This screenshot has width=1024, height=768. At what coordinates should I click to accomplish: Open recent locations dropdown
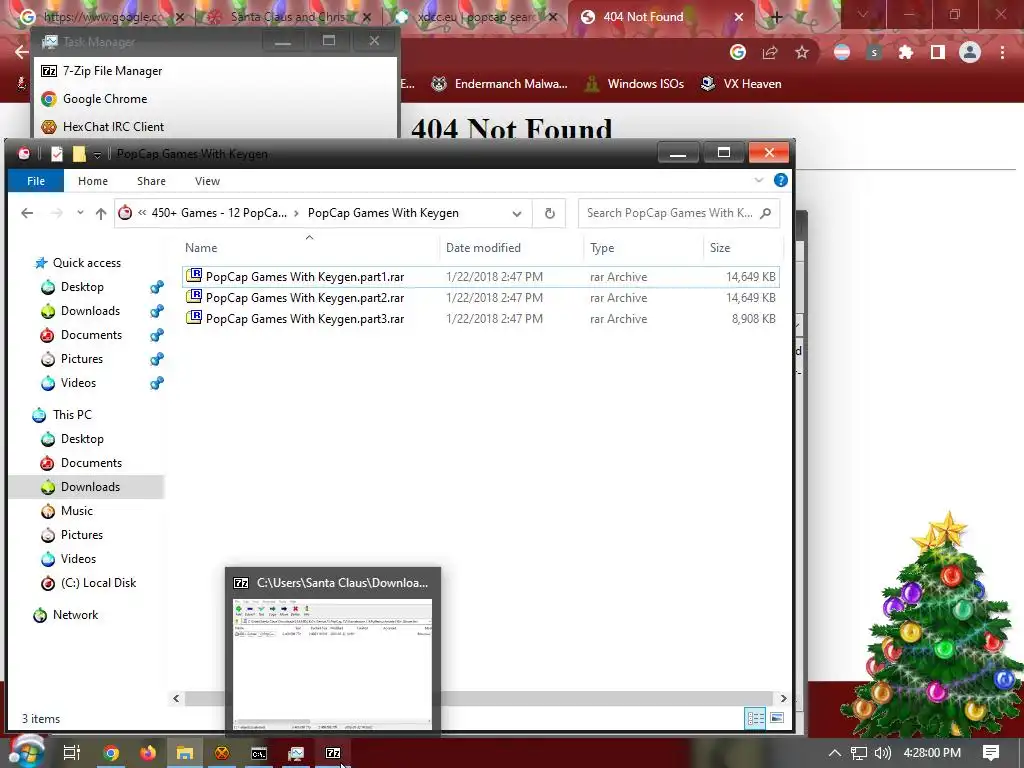point(80,213)
